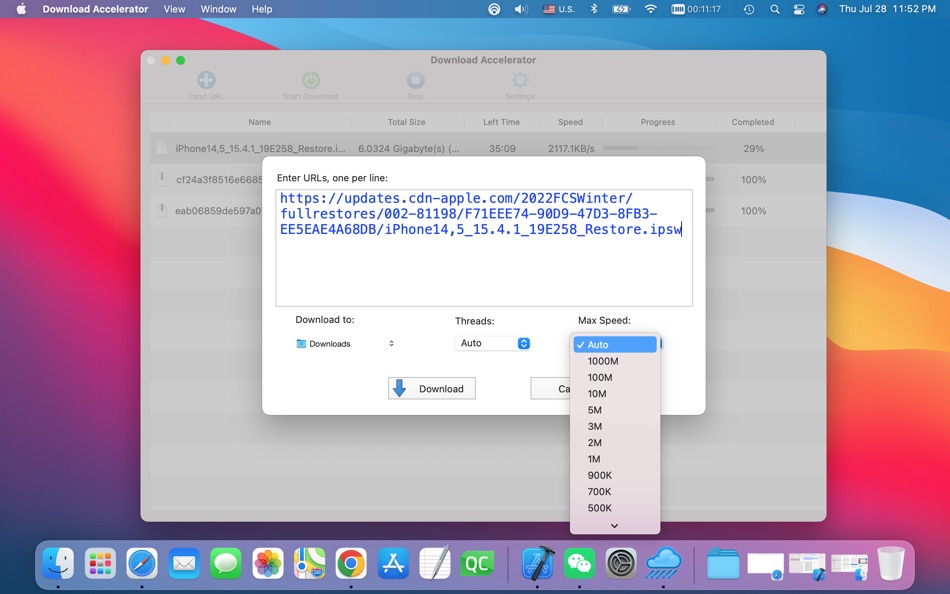The height and width of the screenshot is (594, 950).
Task: Open the Help menu
Action: point(262,9)
